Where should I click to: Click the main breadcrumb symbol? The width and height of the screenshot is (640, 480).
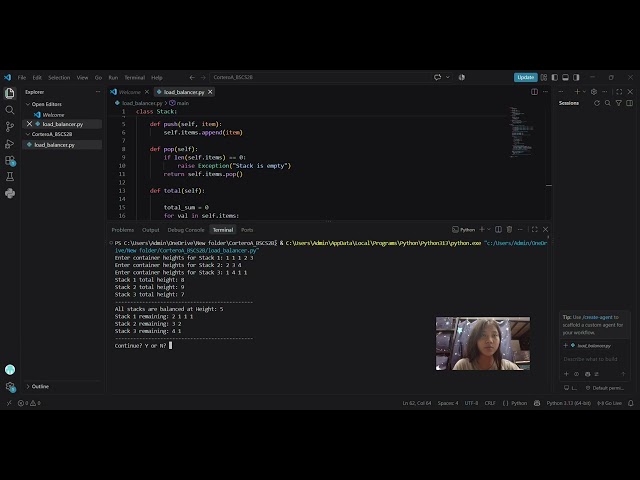click(x=179, y=103)
